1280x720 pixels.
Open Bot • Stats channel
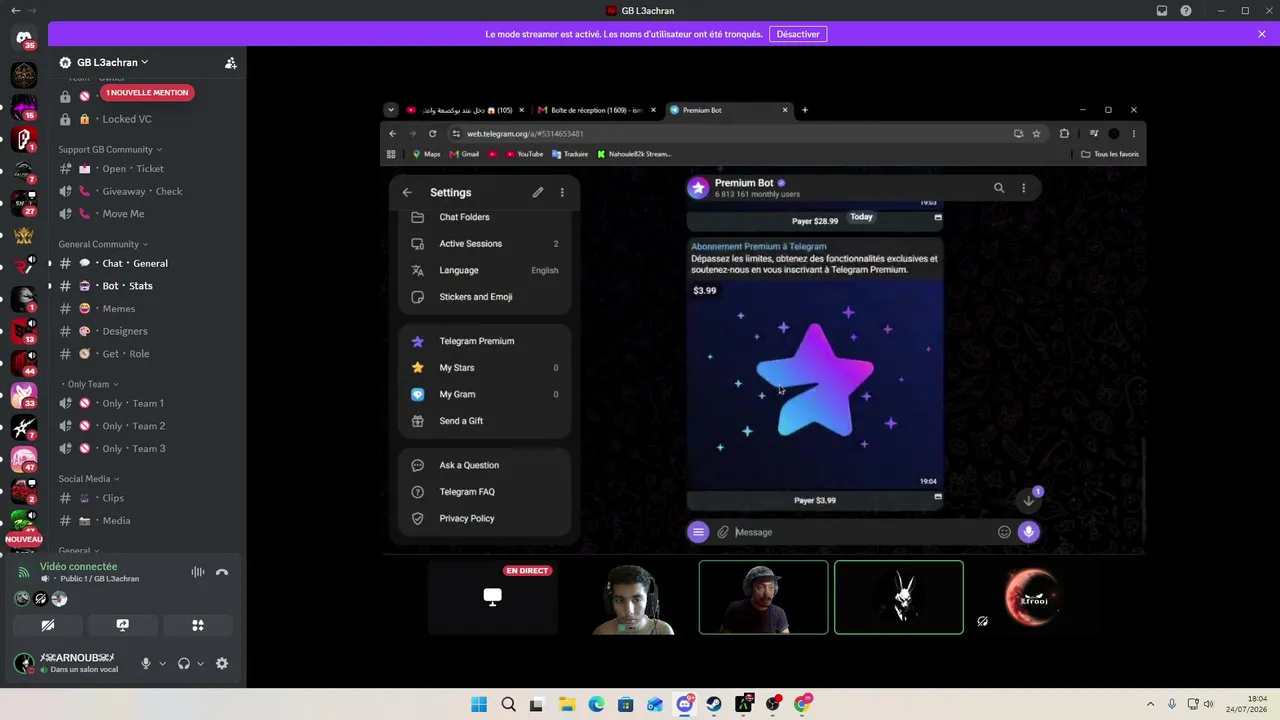point(146,286)
